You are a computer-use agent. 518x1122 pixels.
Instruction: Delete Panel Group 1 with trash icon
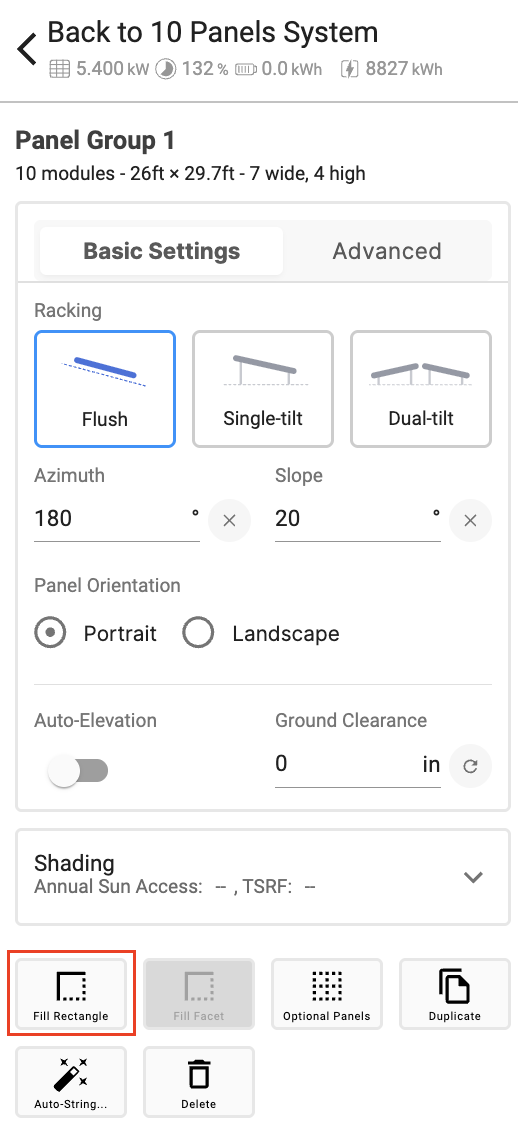tap(198, 1082)
